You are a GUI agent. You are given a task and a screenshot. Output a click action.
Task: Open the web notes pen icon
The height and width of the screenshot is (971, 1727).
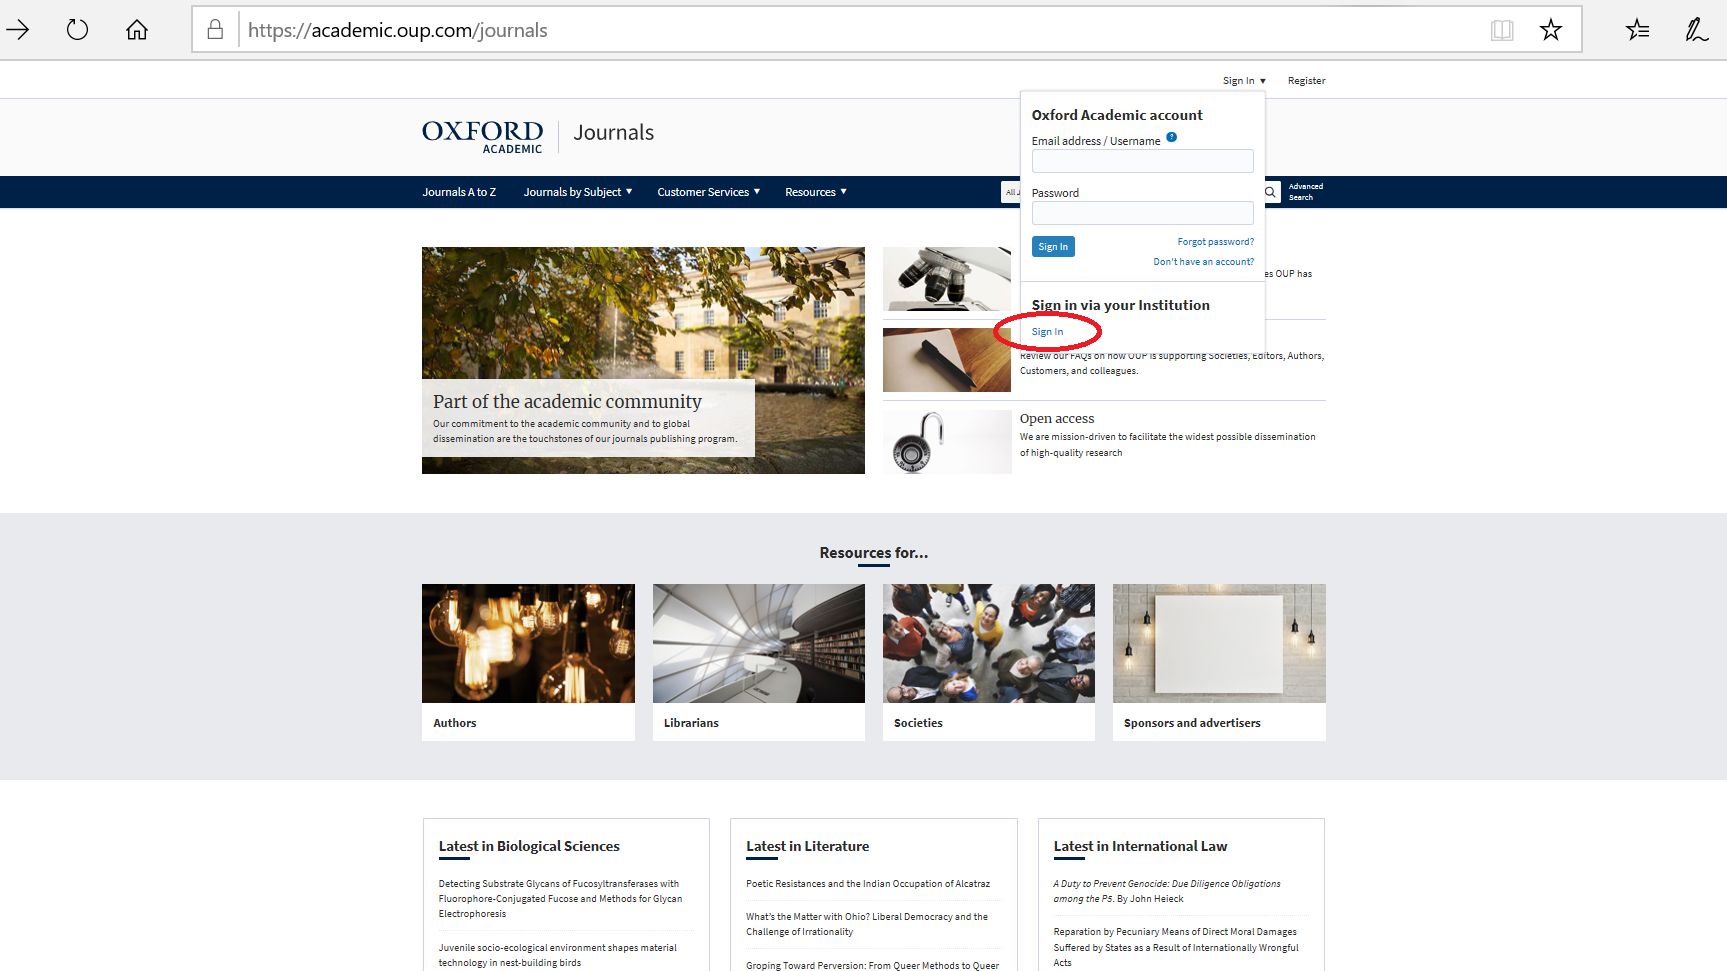tap(1696, 30)
